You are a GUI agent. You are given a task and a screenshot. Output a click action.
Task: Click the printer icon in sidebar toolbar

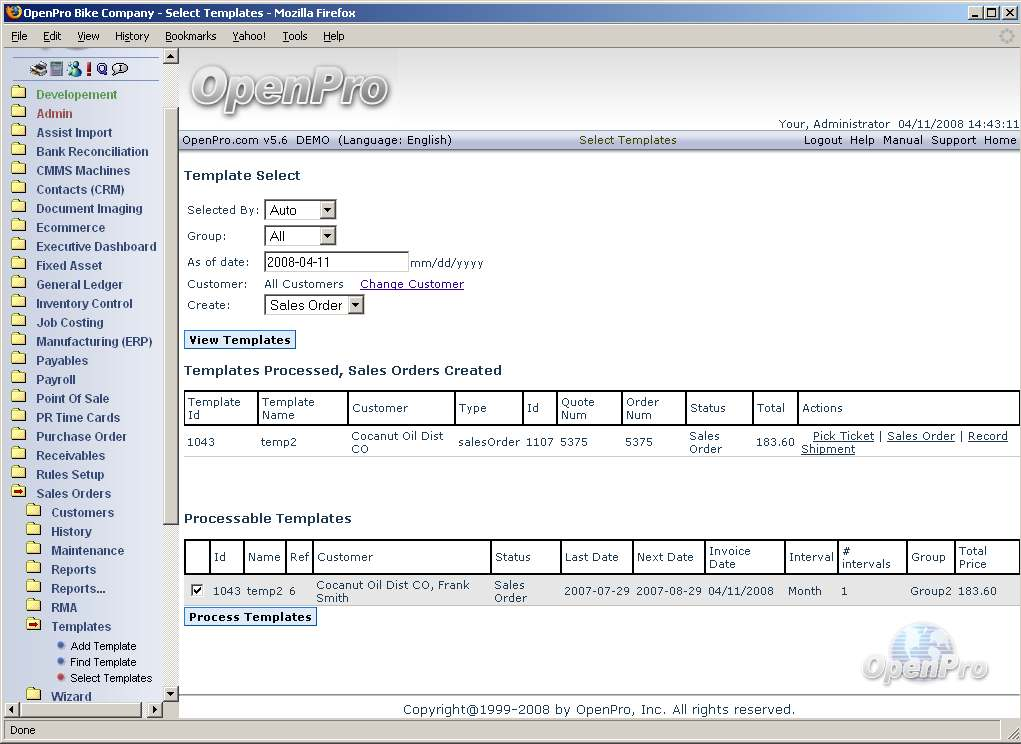(x=38, y=69)
